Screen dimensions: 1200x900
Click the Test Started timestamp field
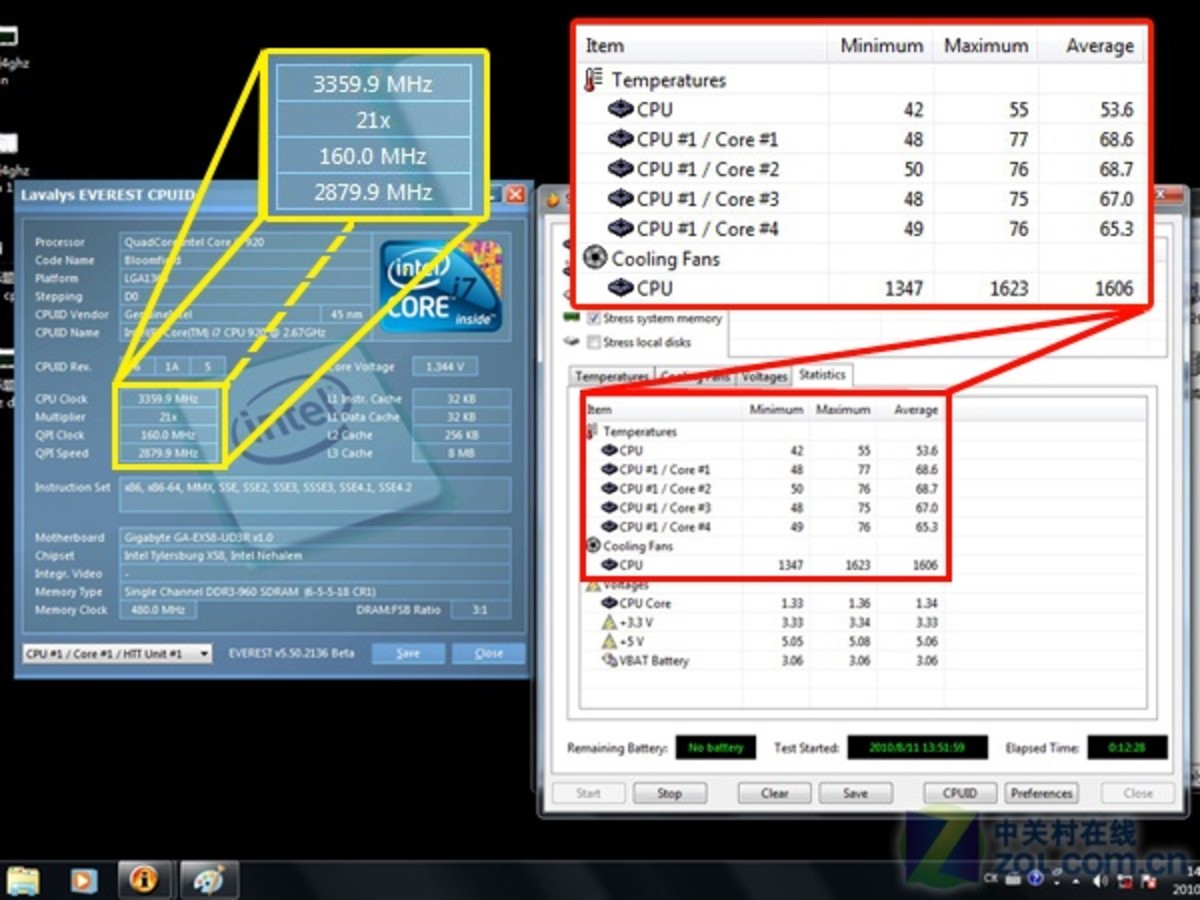coord(917,748)
